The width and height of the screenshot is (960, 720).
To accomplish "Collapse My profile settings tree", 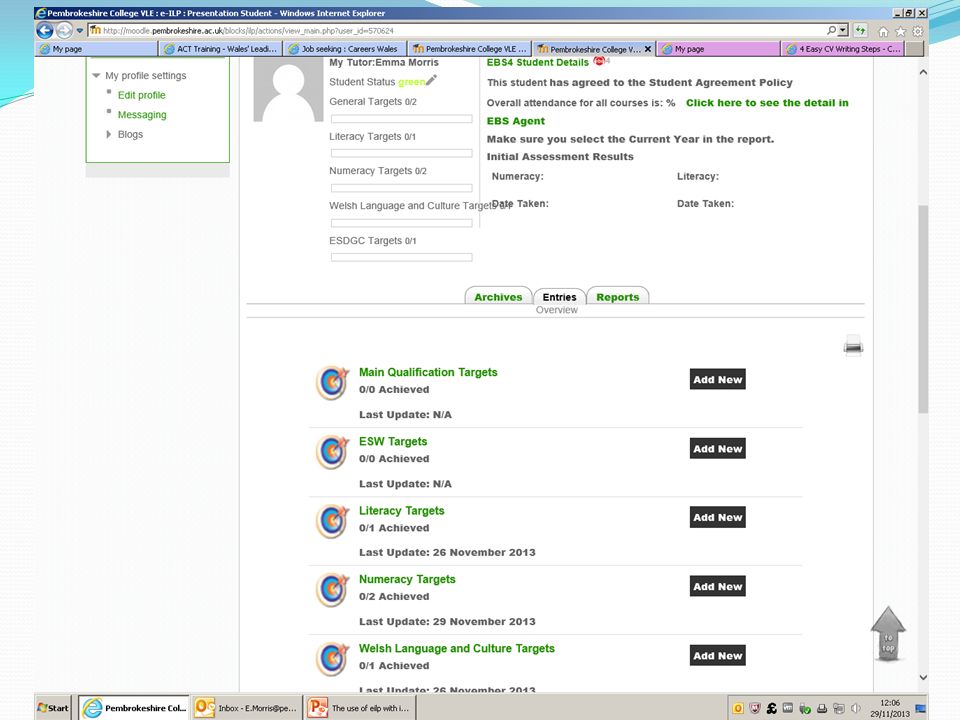I will pyautogui.click(x=96, y=75).
